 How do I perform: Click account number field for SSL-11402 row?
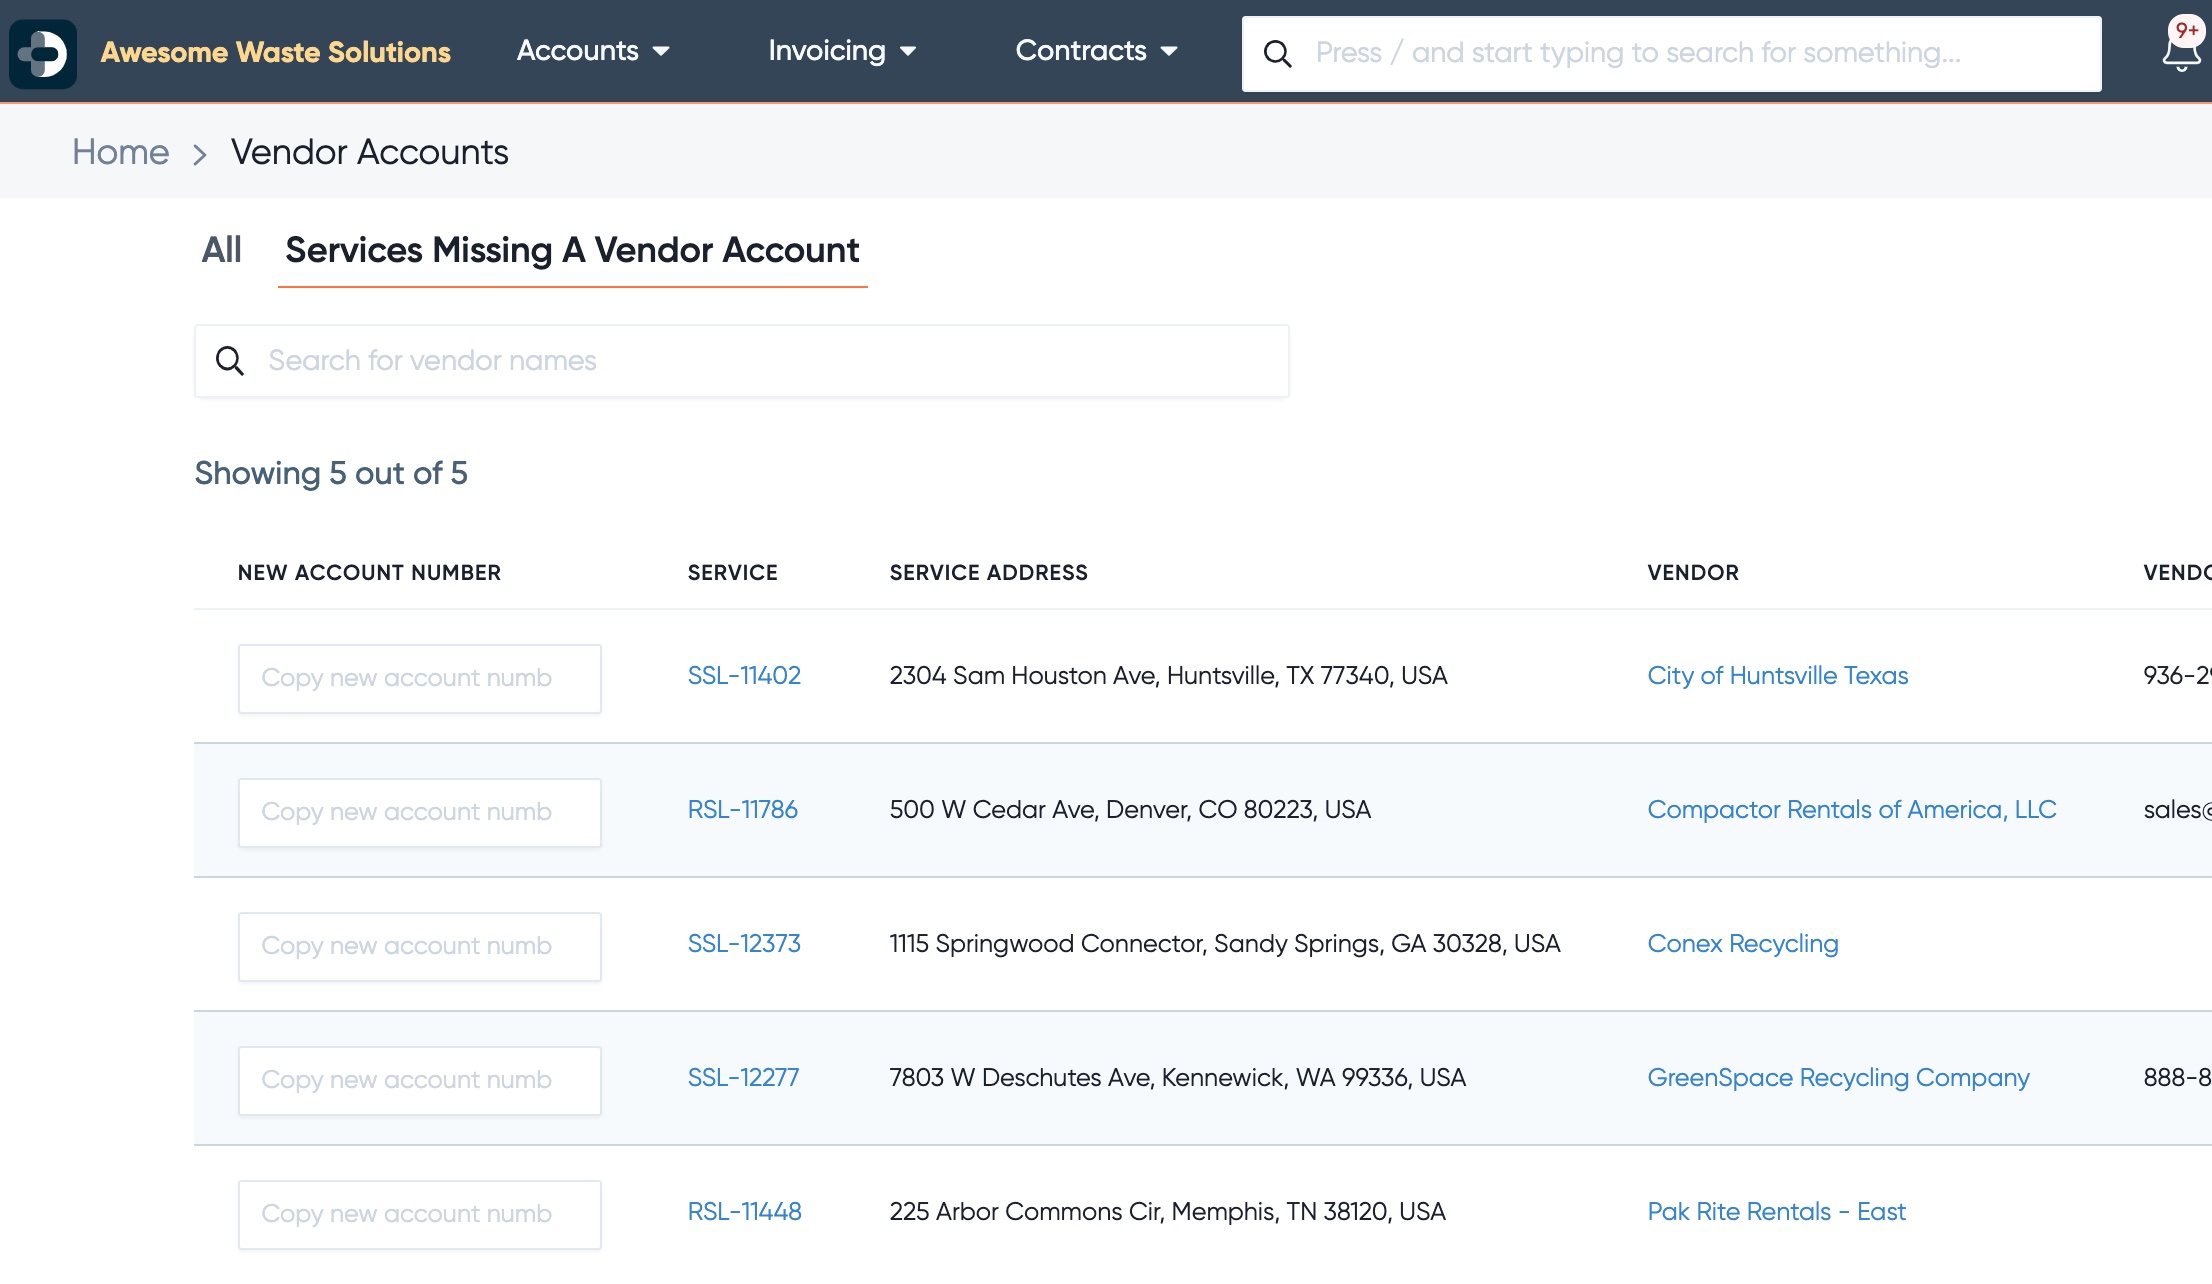click(x=419, y=678)
